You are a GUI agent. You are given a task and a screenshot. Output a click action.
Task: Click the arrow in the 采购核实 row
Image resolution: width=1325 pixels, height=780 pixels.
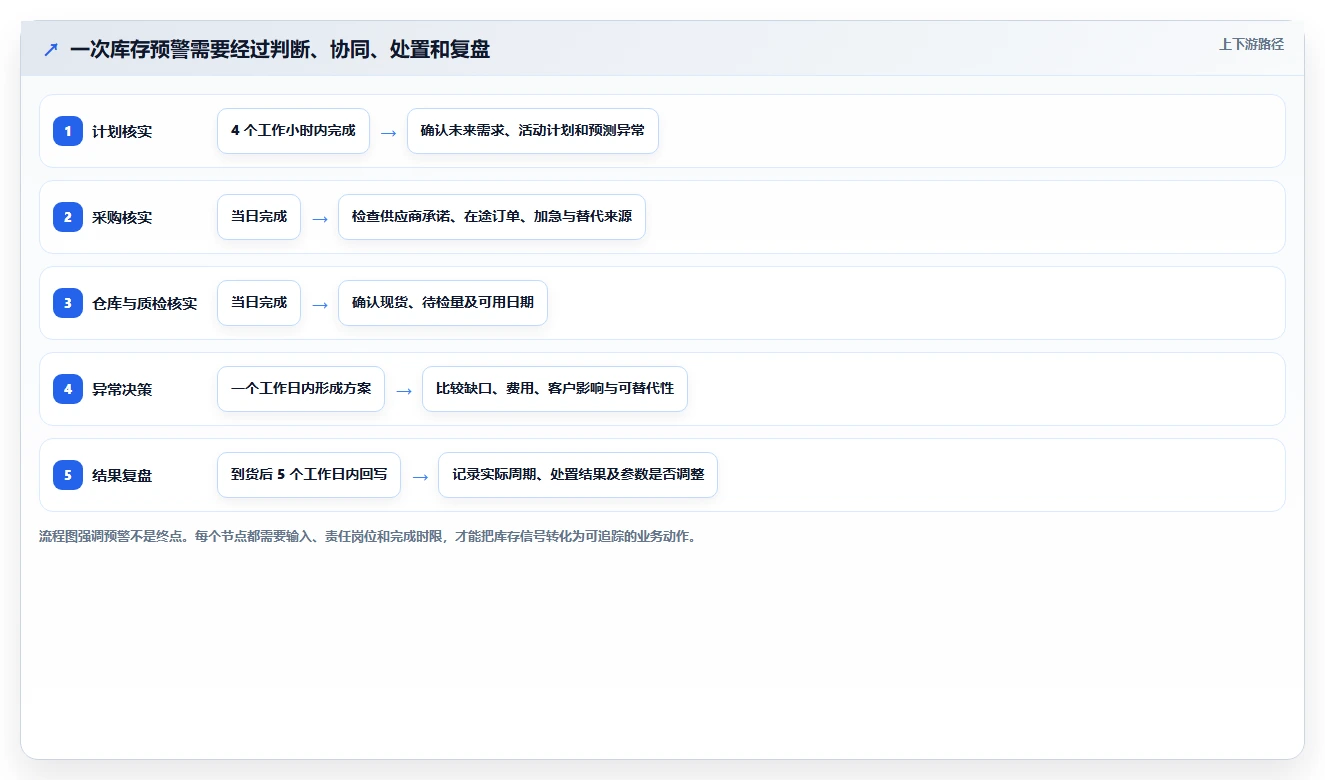[320, 218]
